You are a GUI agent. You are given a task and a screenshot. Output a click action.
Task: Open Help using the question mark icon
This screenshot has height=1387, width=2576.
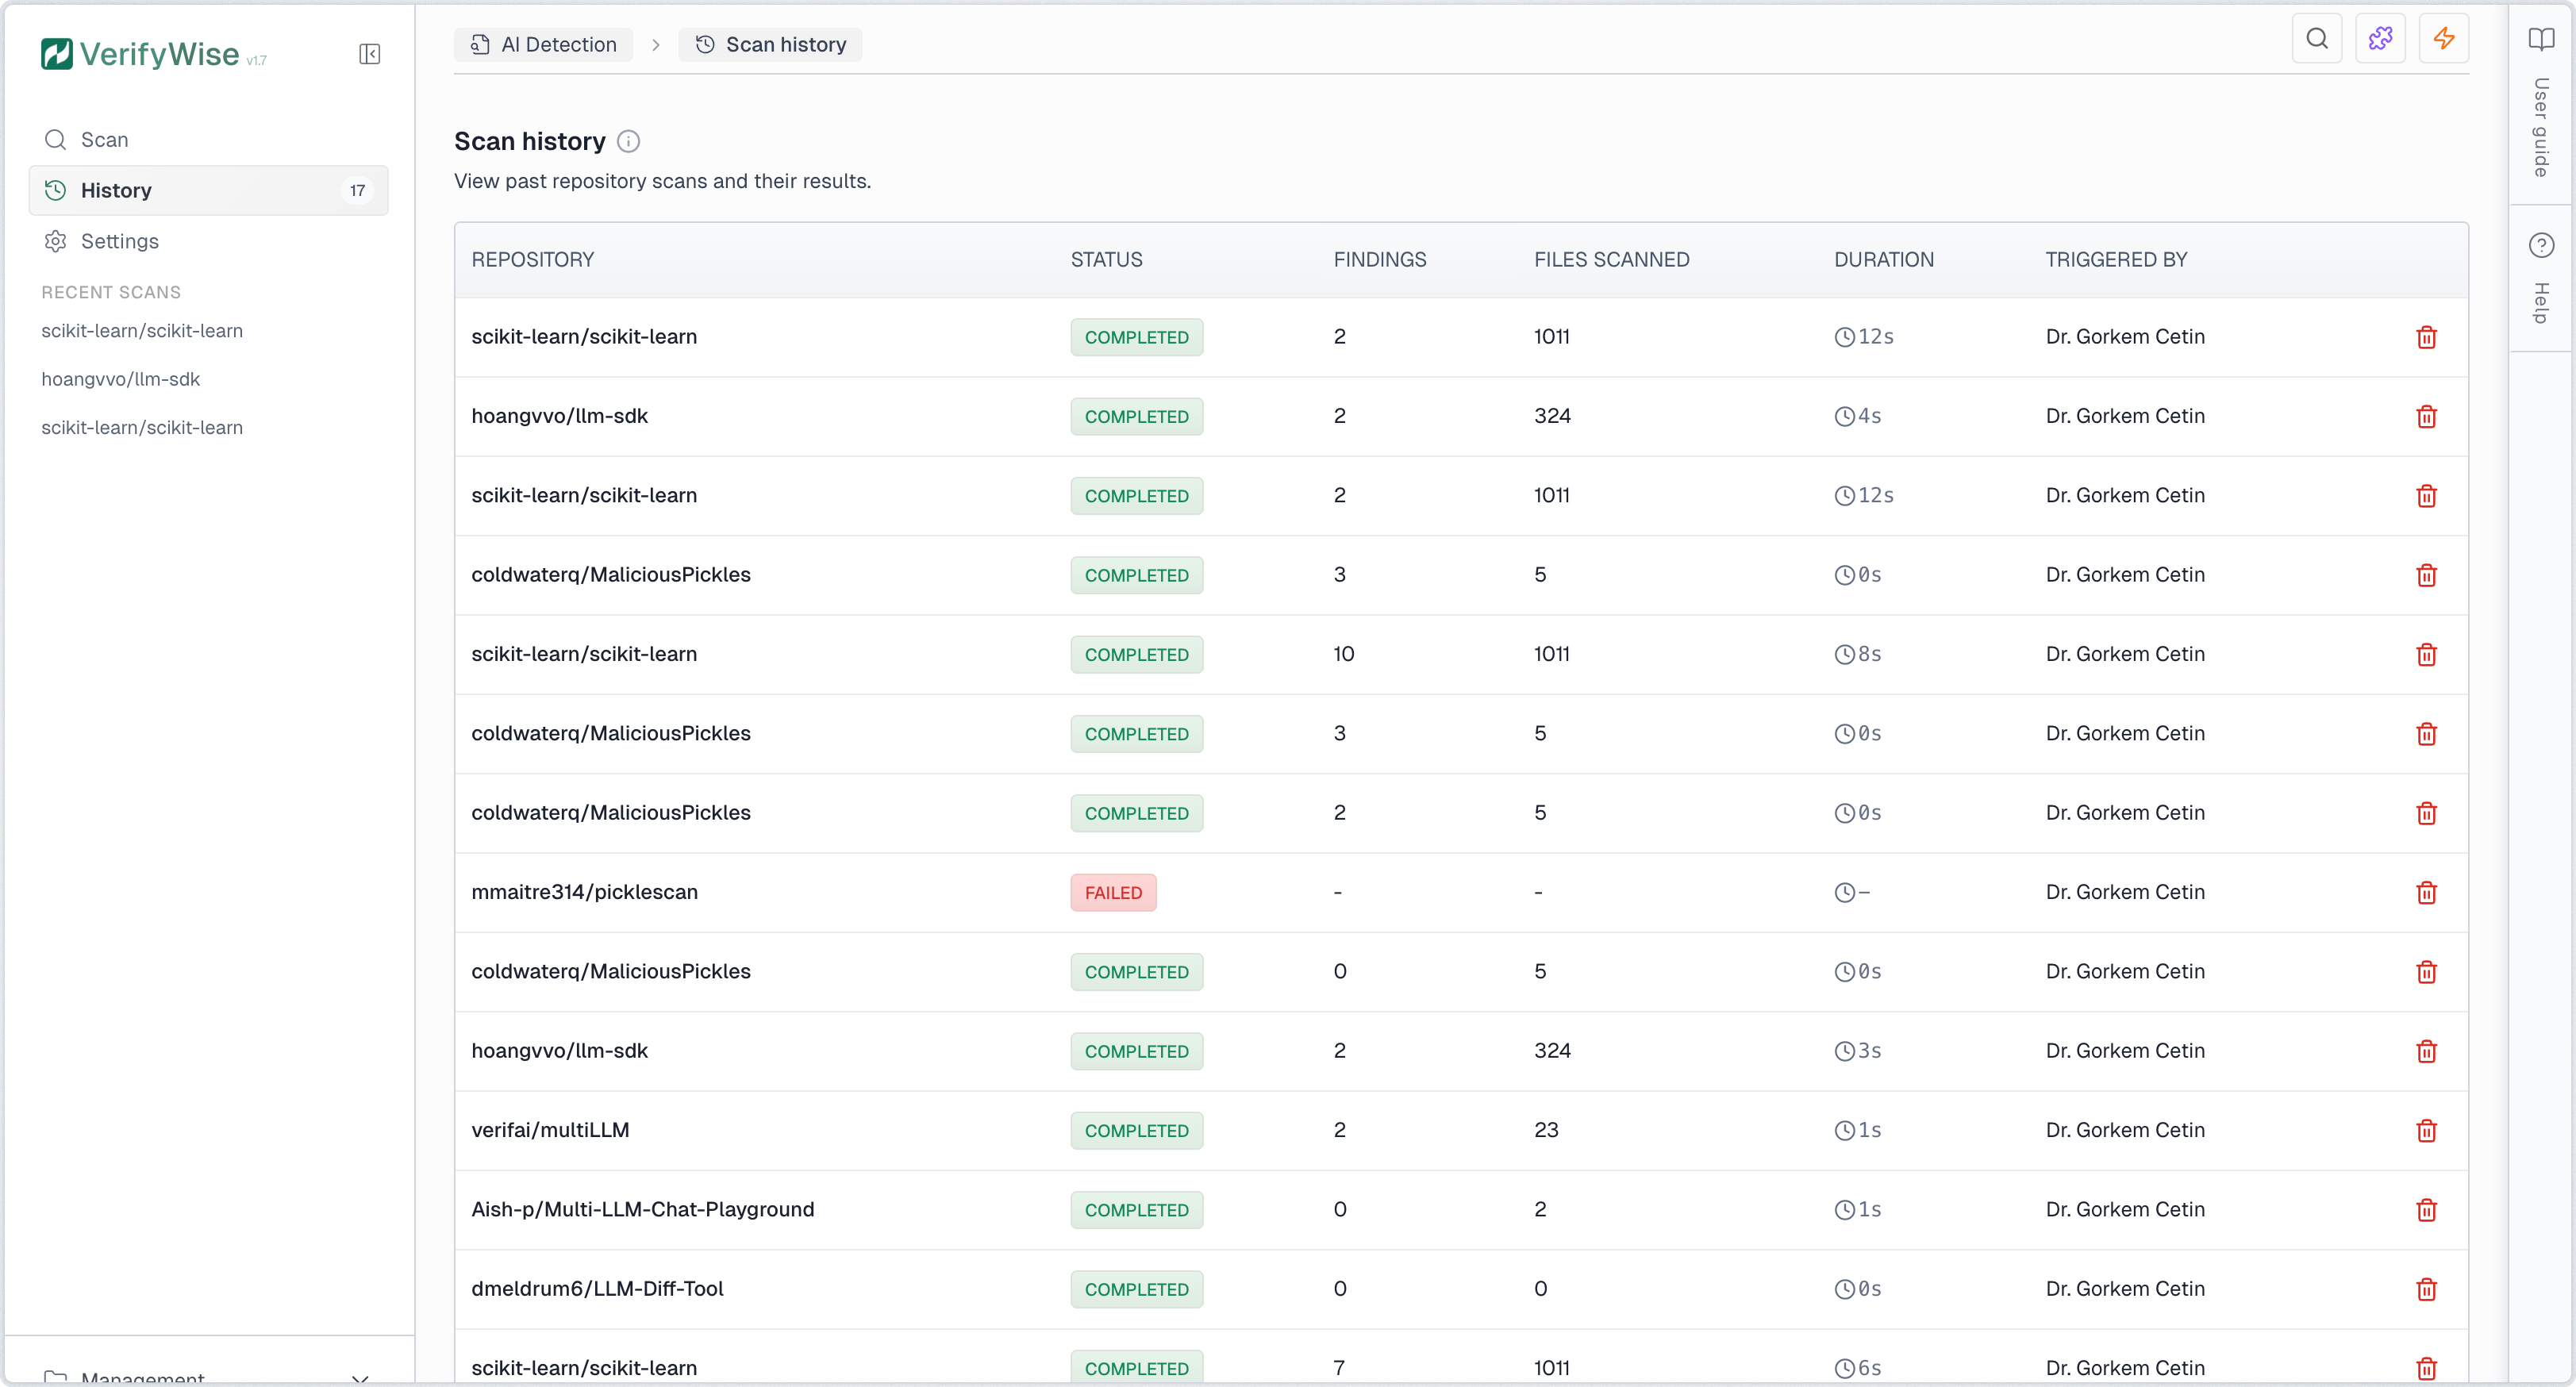[2543, 244]
